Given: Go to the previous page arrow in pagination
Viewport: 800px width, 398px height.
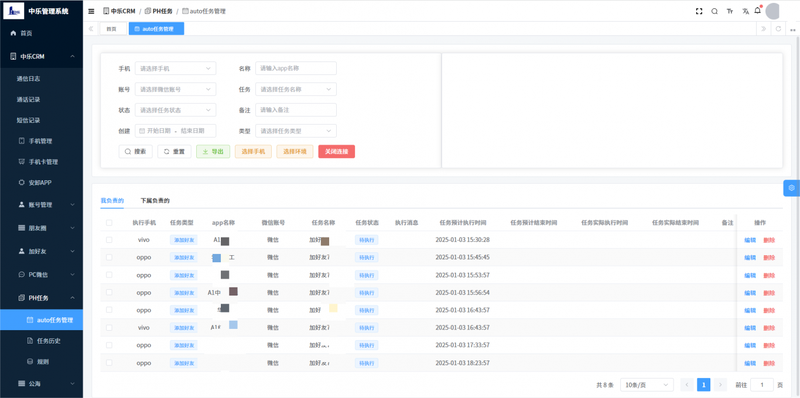Looking at the screenshot, I should (687, 385).
